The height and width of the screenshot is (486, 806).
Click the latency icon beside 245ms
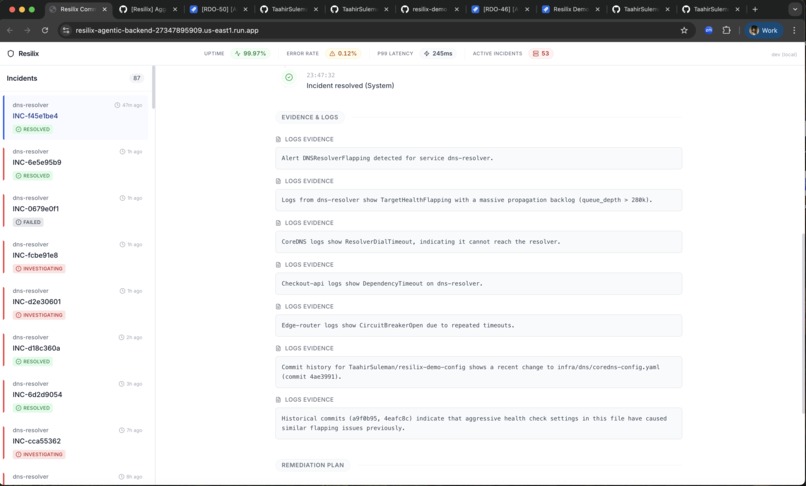click(x=427, y=53)
